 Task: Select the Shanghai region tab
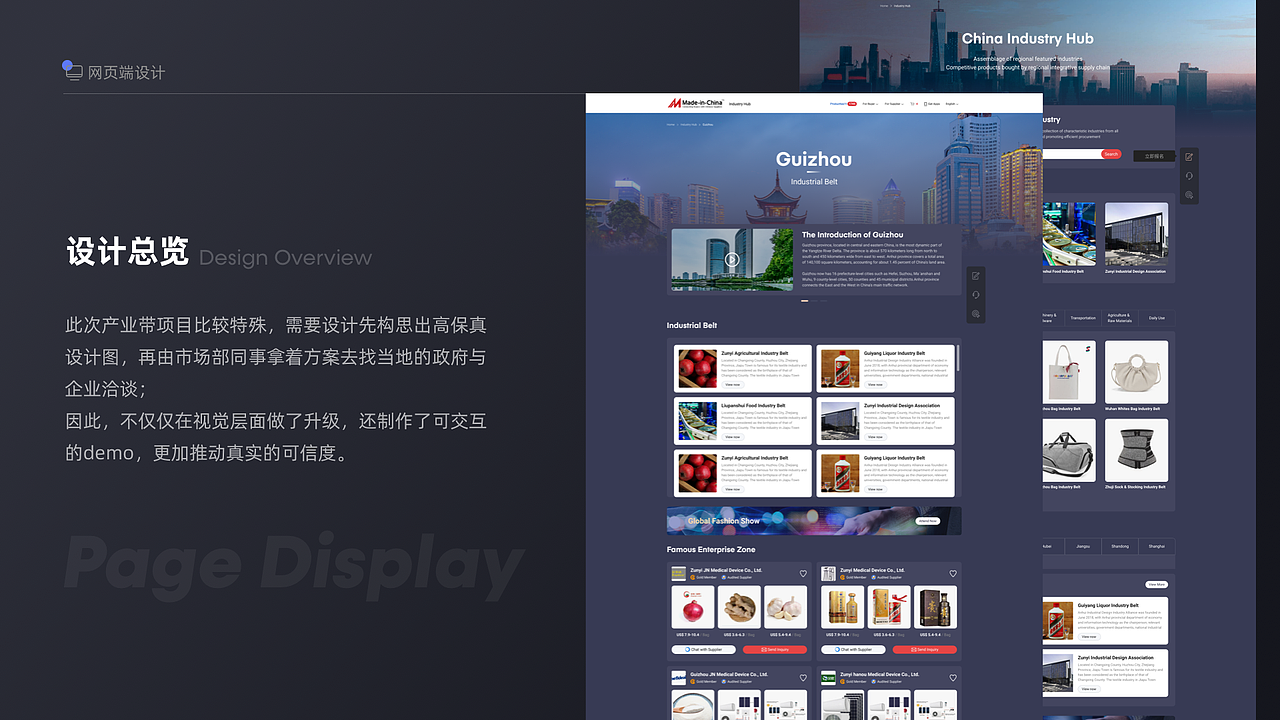(x=1157, y=546)
